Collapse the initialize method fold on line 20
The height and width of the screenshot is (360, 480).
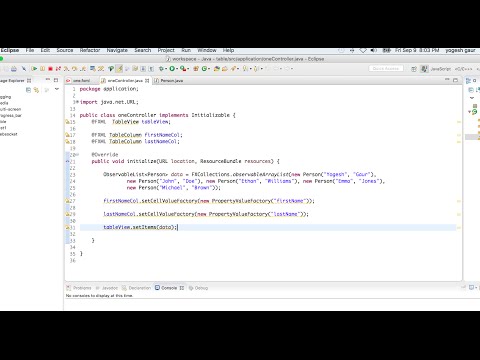coord(77,155)
